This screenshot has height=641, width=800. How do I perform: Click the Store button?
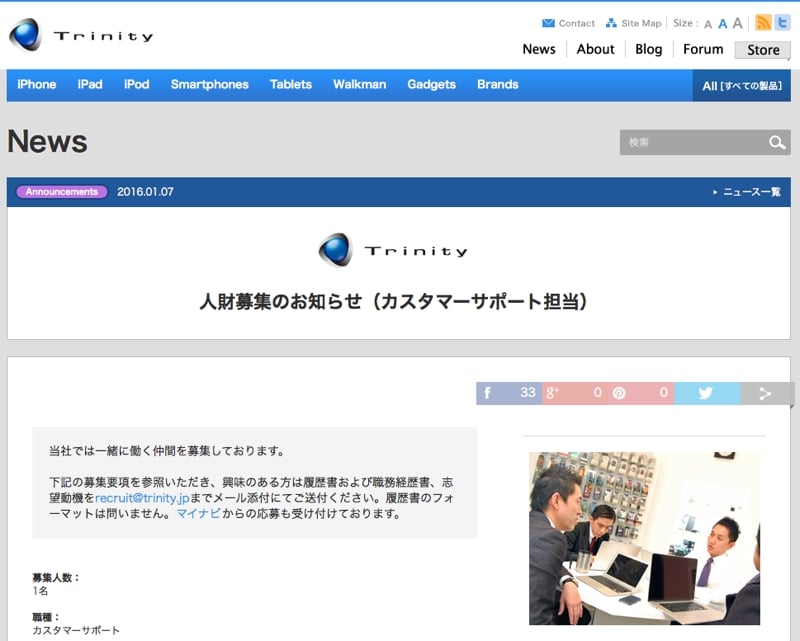pos(763,50)
